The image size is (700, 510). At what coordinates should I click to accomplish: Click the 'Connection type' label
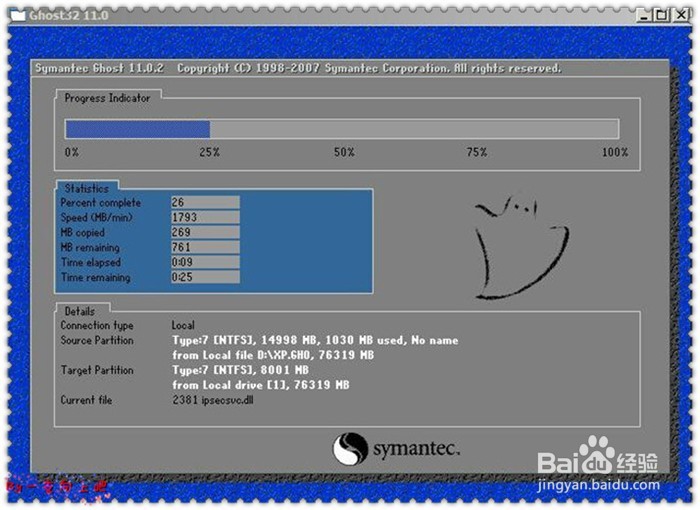[97, 326]
